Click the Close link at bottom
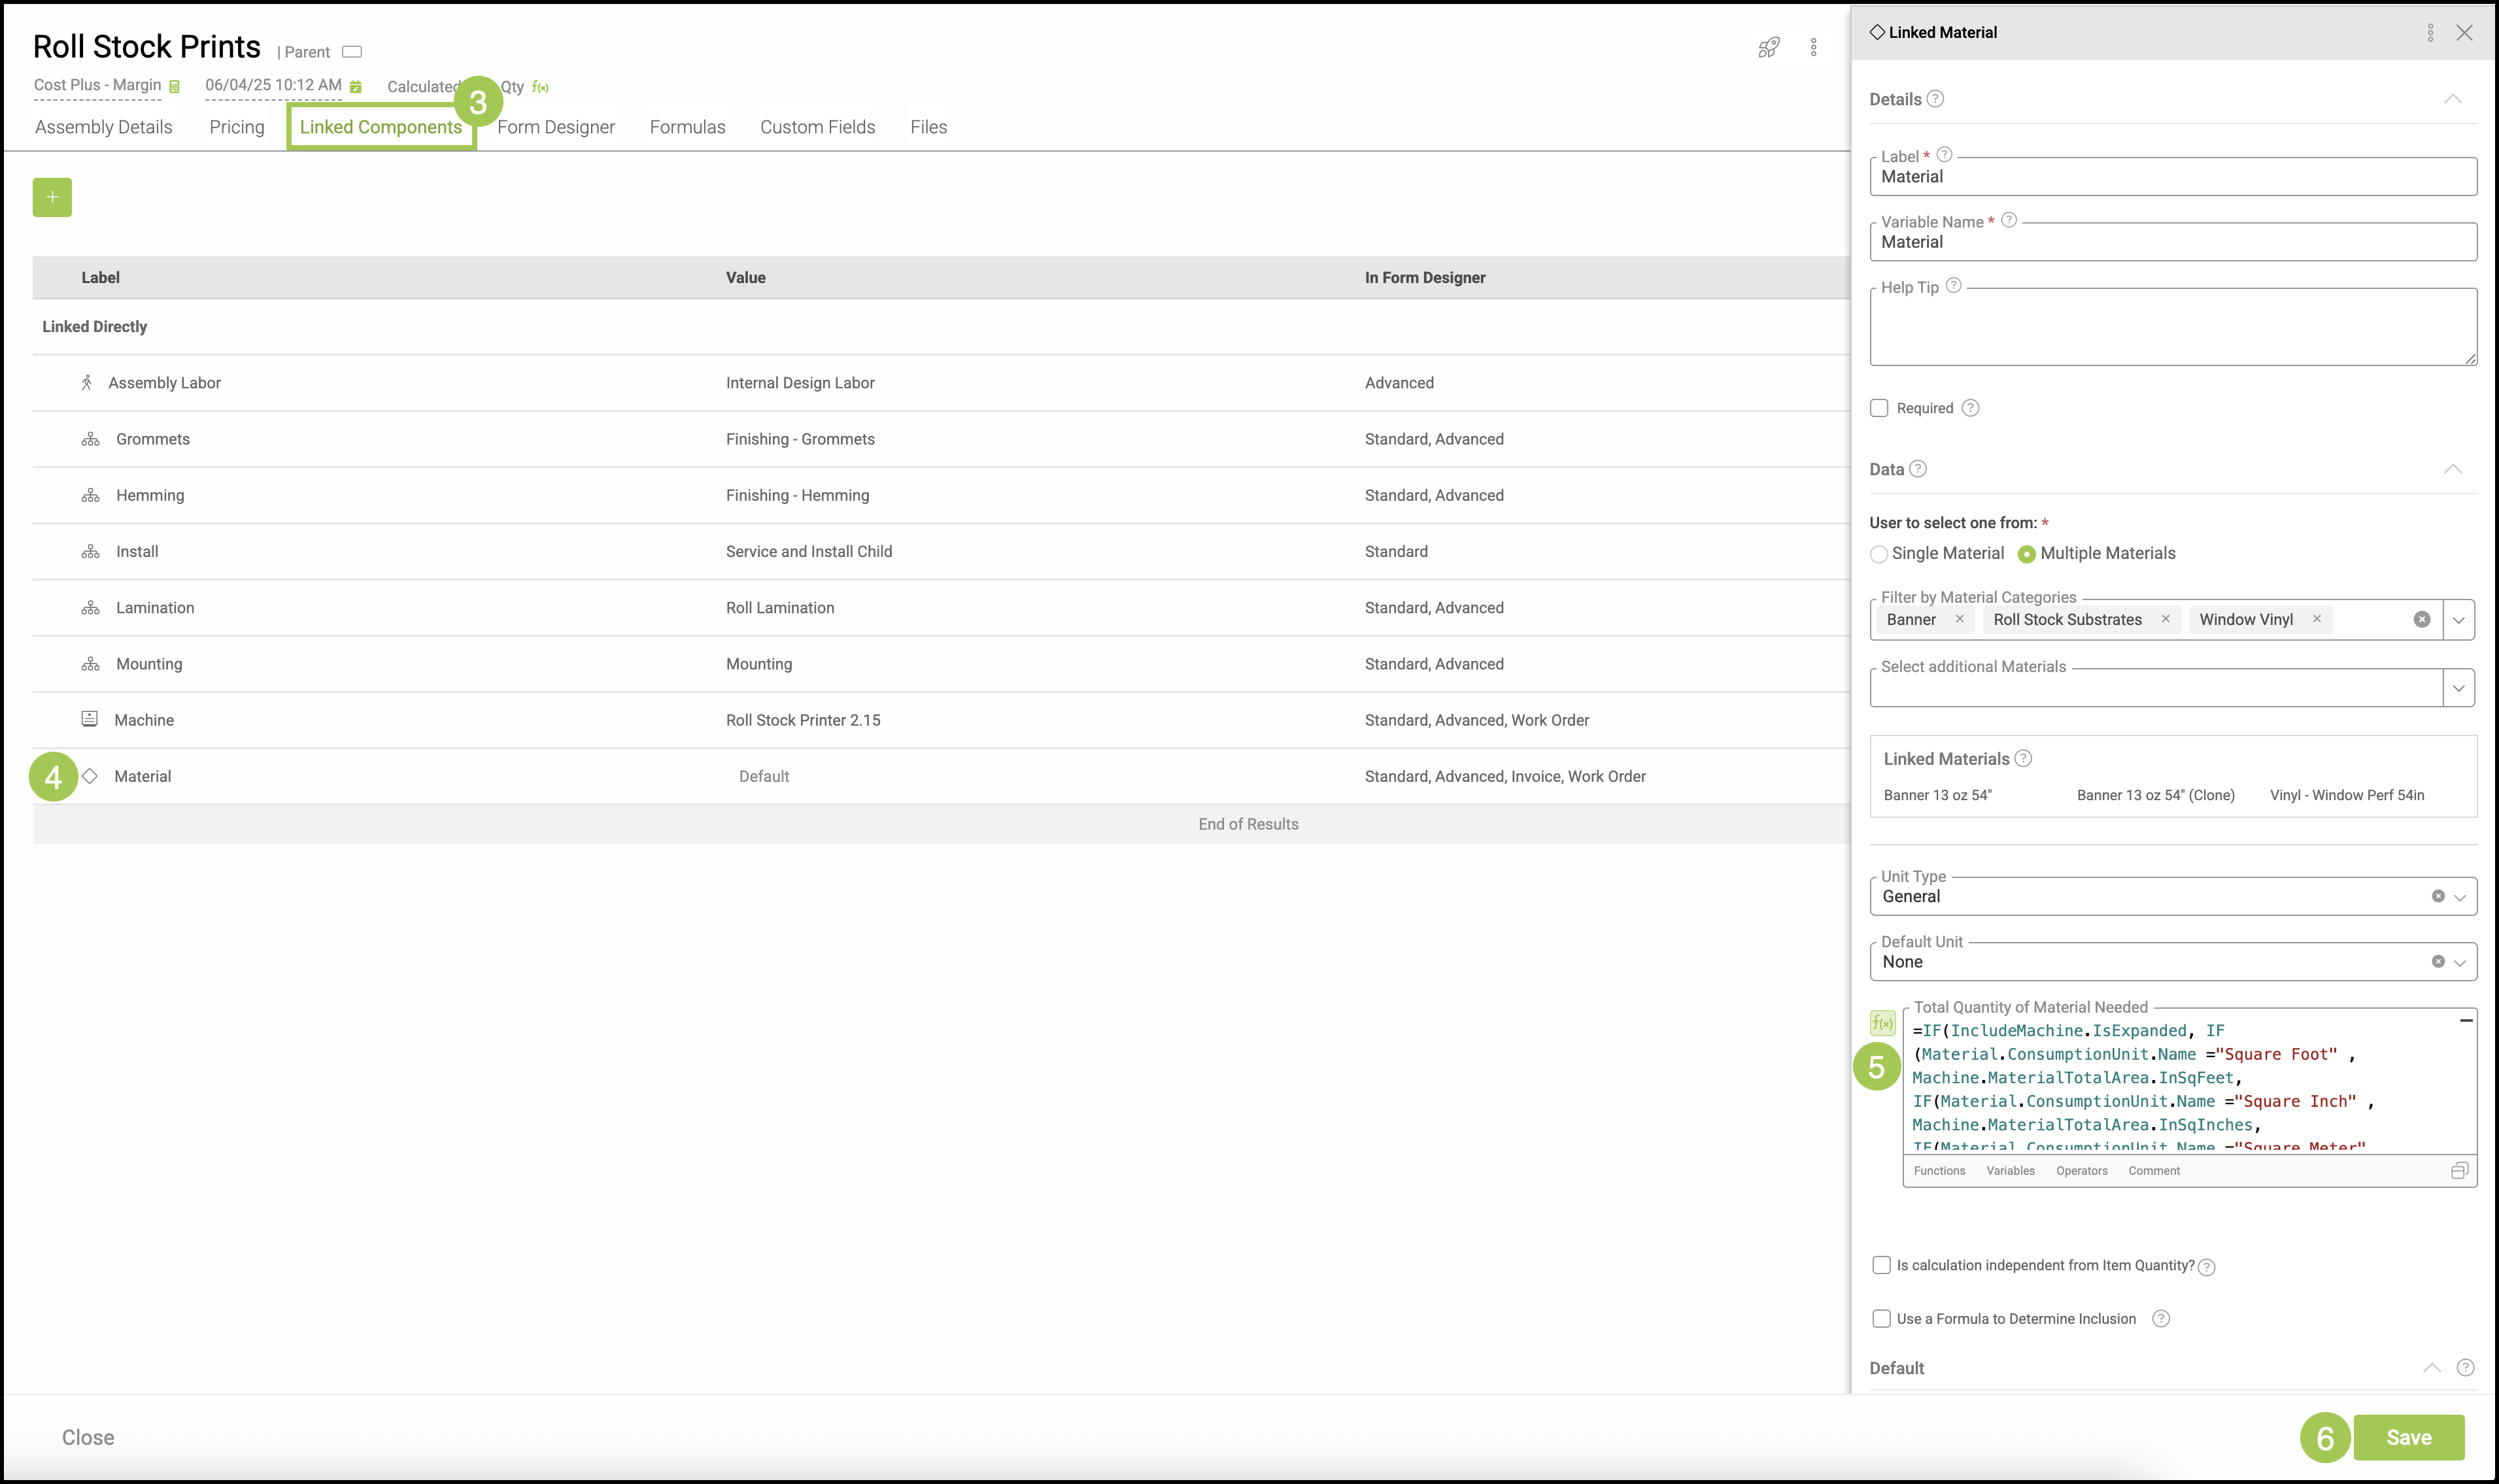 point(88,1437)
